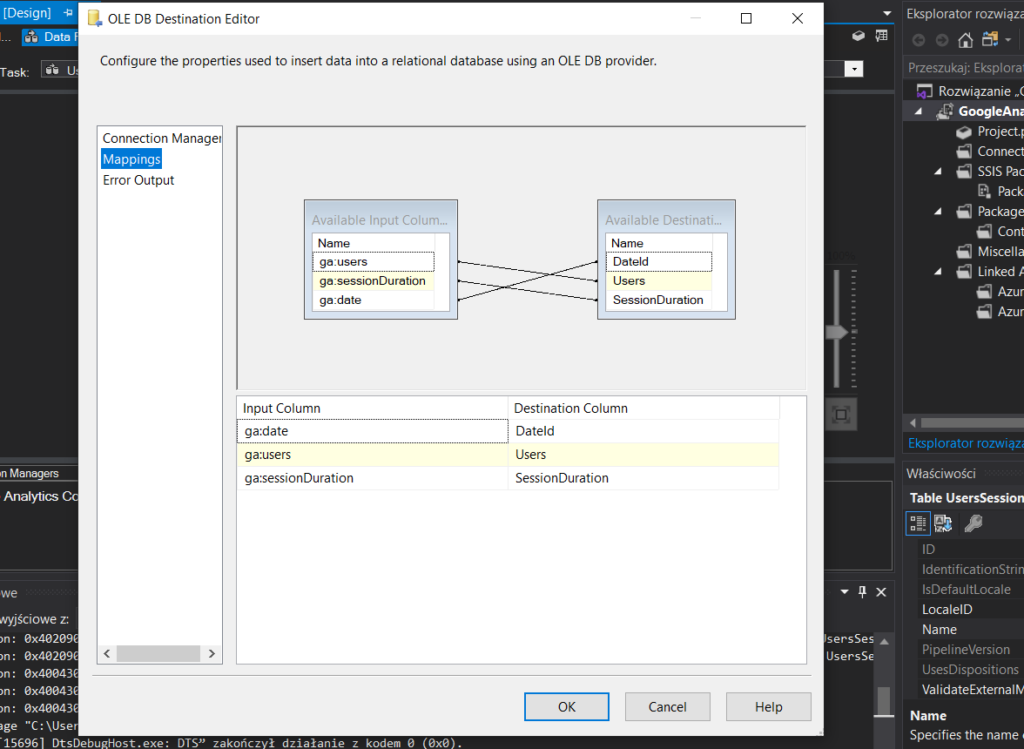The width and height of the screenshot is (1024, 749).
Task: Click the Property Pages wrench icon
Action: click(x=973, y=523)
